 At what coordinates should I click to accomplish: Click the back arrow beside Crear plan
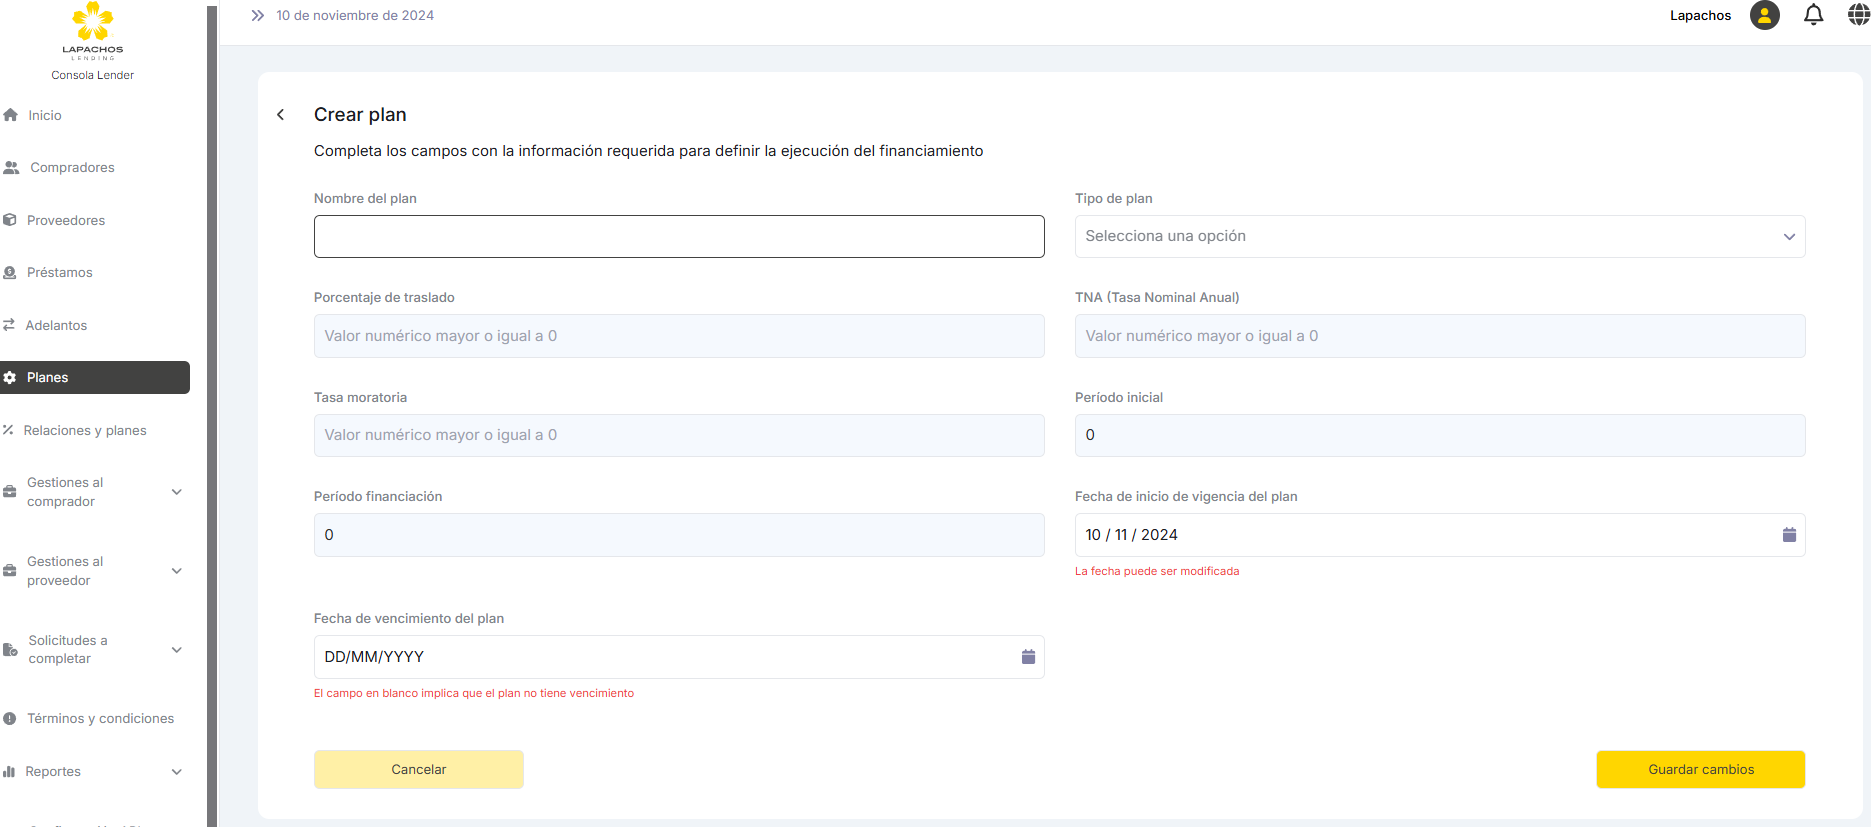[281, 115]
